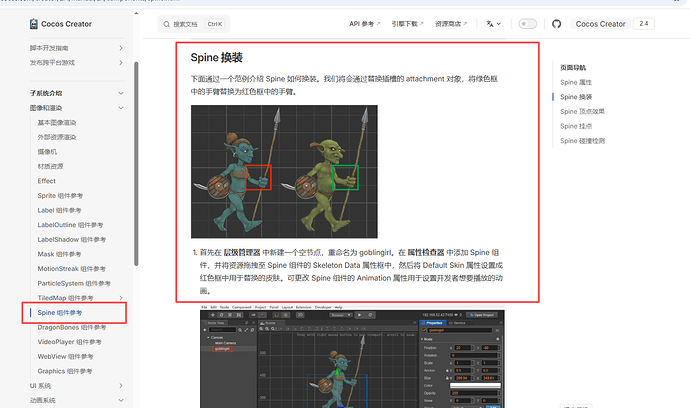Open MotionStreak 组件参考 page

(x=71, y=268)
